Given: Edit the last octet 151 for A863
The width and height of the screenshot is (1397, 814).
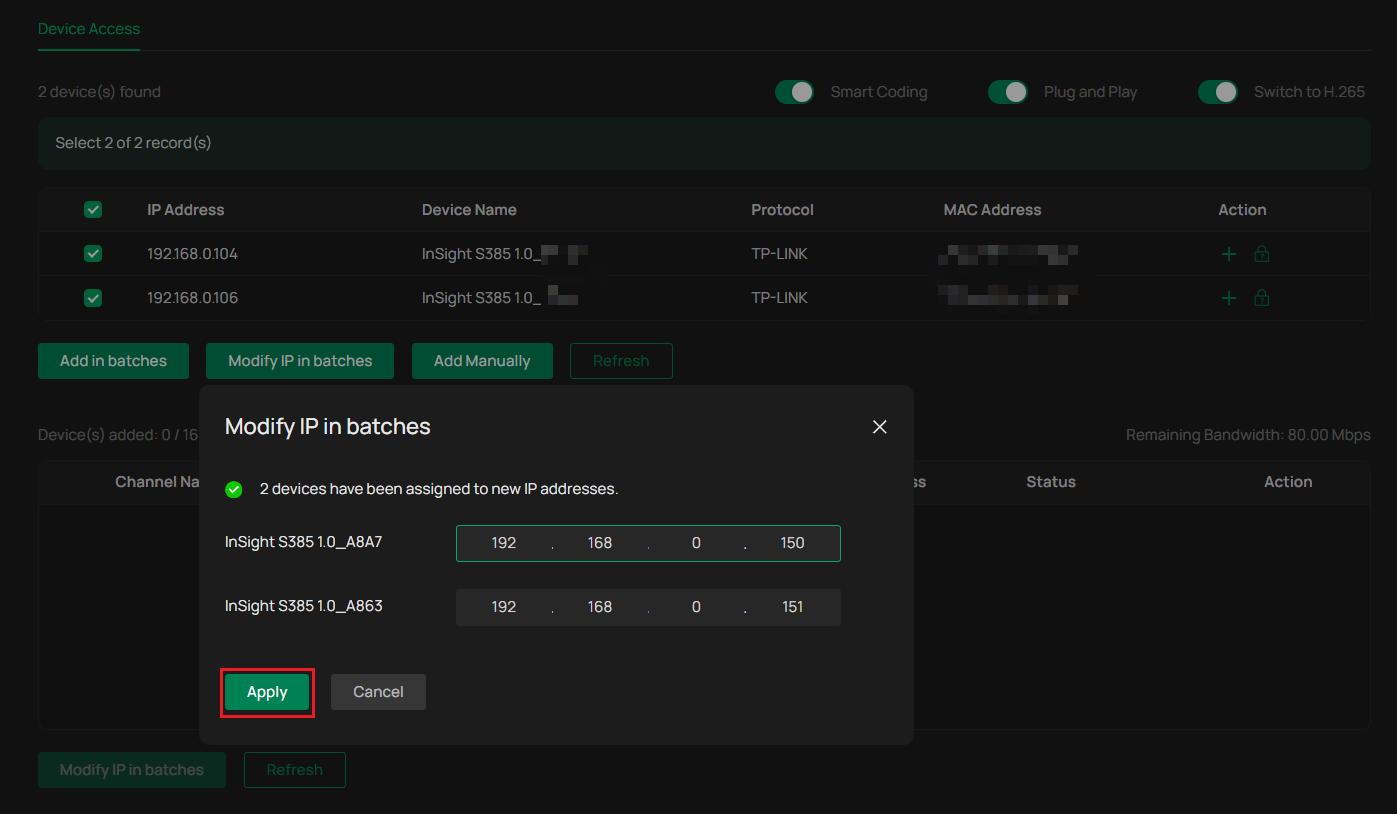Looking at the screenshot, I should [793, 607].
